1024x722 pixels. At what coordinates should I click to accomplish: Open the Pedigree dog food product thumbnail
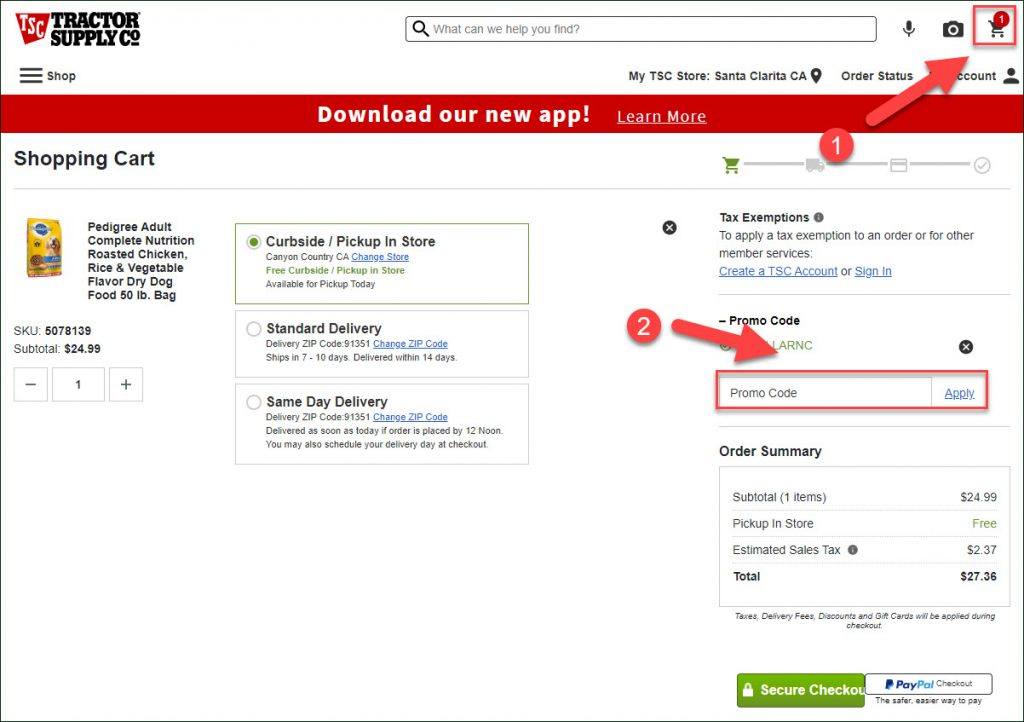pos(45,247)
